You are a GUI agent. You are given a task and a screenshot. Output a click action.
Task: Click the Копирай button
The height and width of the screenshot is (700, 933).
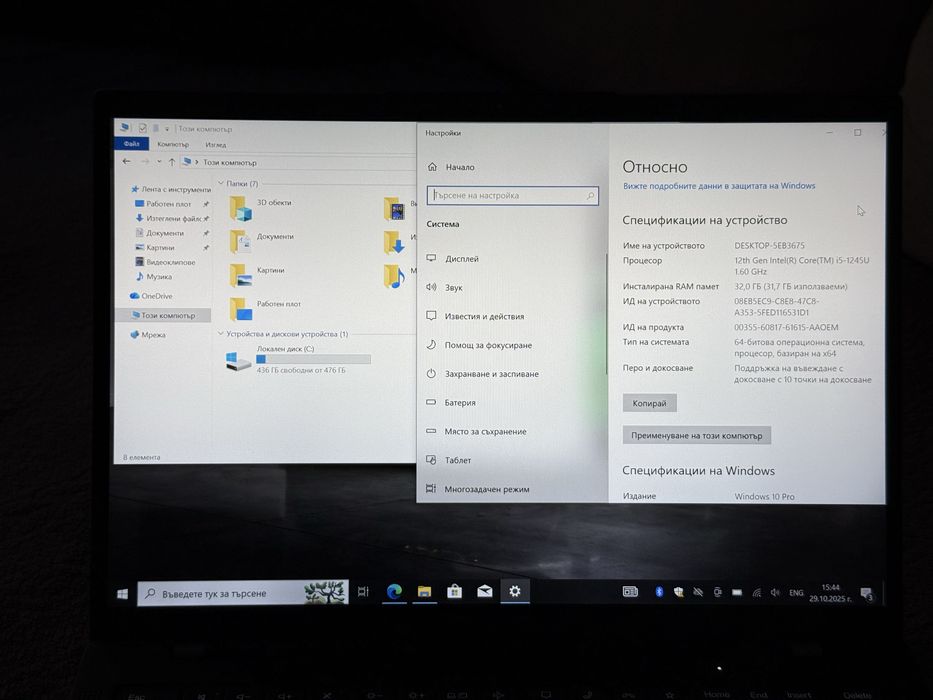click(x=649, y=403)
